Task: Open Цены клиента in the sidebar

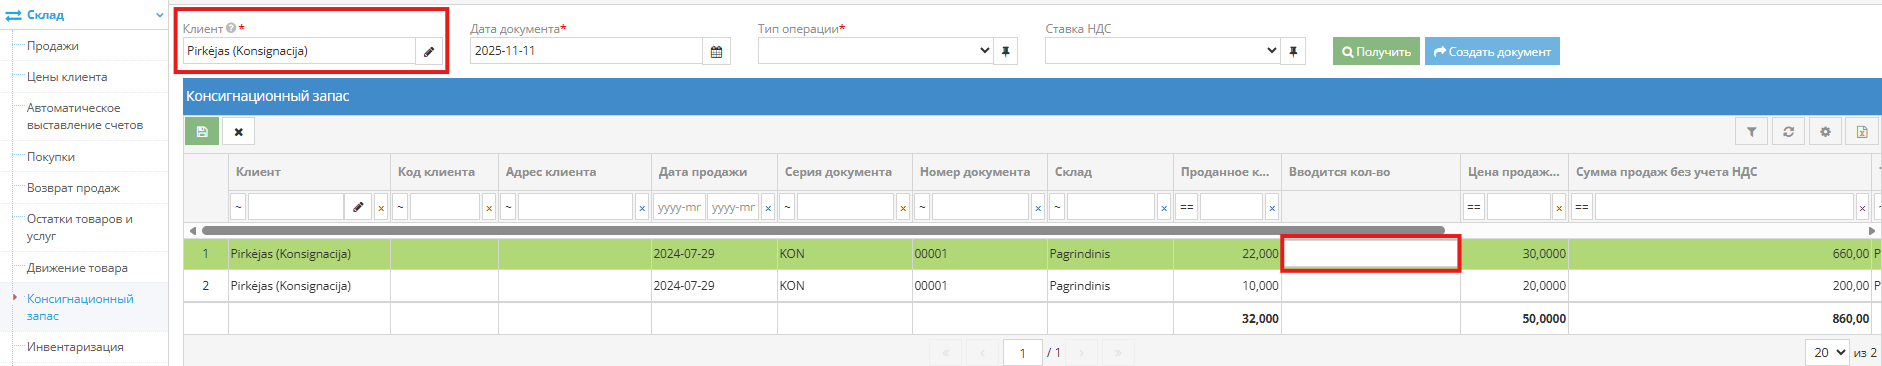Action: tap(67, 77)
